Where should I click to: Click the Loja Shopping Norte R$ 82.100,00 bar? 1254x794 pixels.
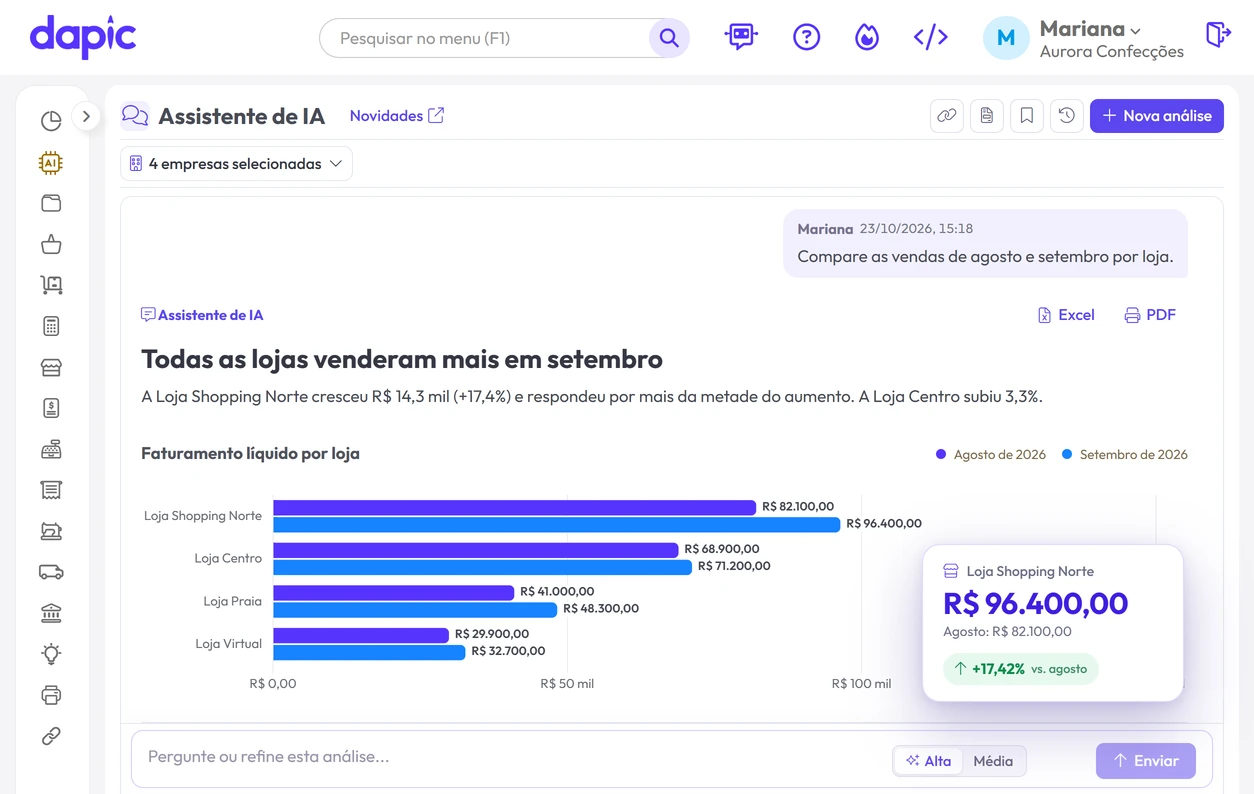coord(514,507)
